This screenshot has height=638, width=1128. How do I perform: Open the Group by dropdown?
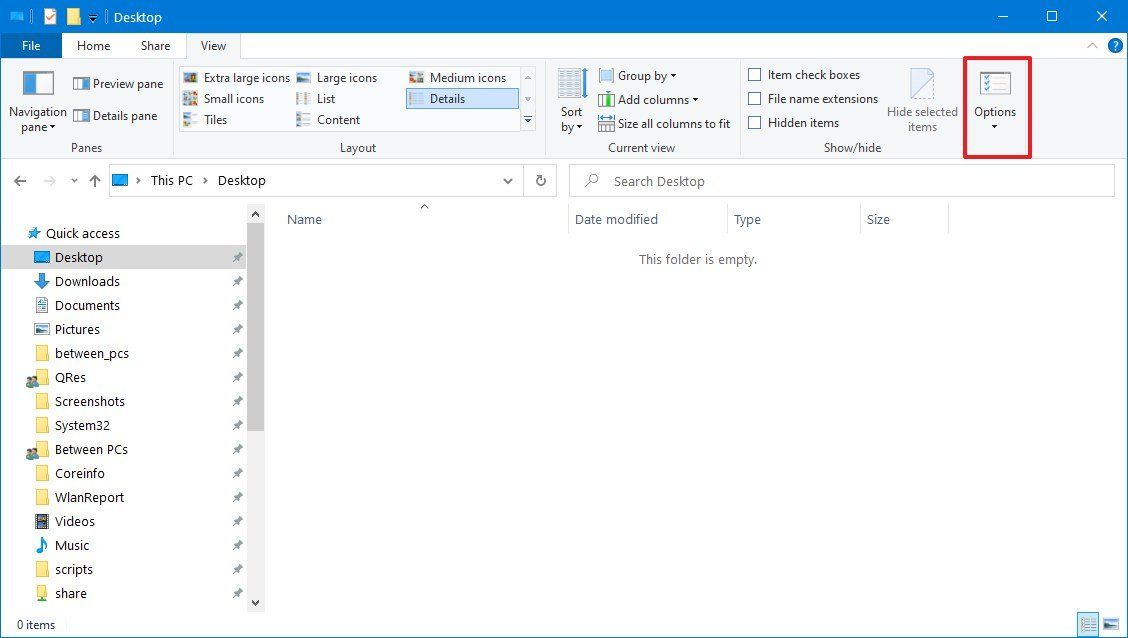pyautogui.click(x=640, y=75)
